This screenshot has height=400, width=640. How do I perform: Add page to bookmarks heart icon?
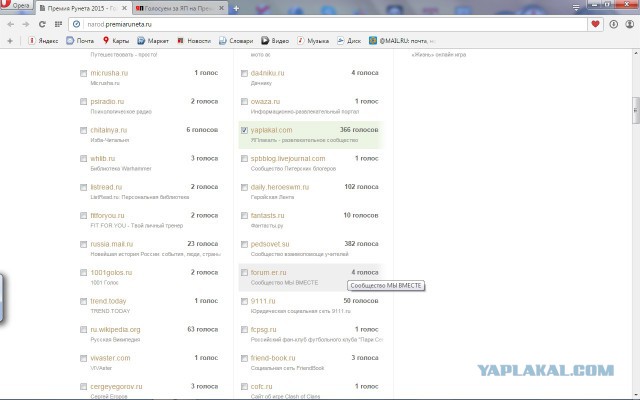tap(595, 24)
